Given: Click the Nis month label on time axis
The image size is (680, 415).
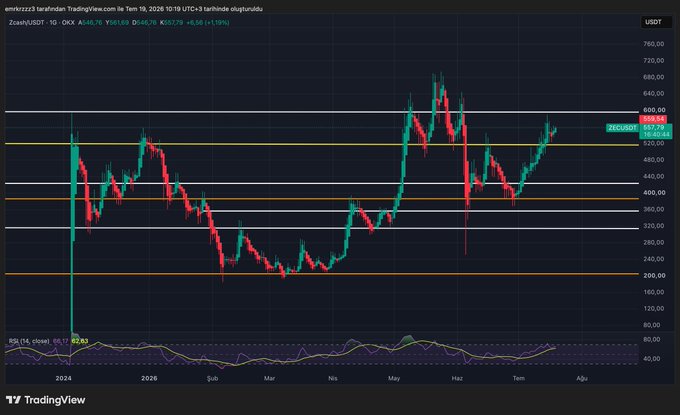Looking at the screenshot, I should click(333, 378).
